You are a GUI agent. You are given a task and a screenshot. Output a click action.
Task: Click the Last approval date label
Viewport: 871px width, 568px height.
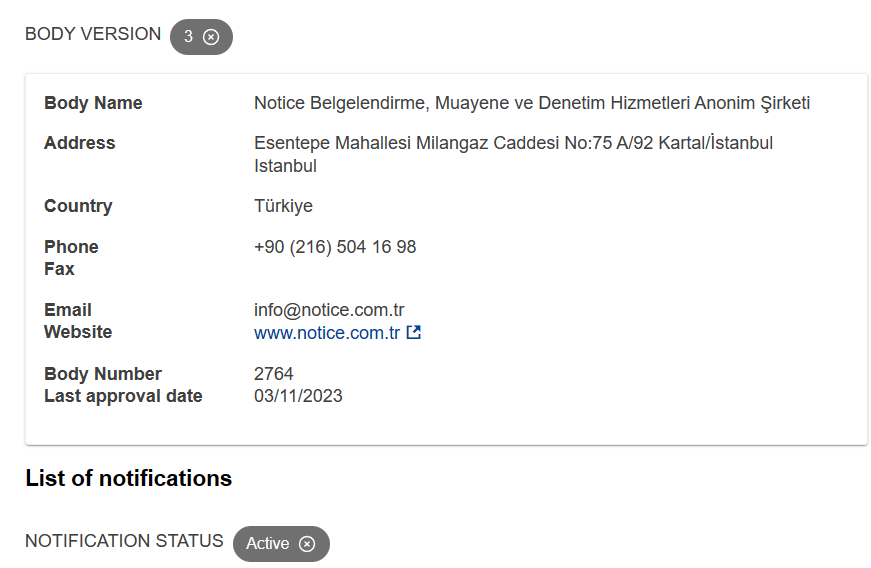pyautogui.click(x=123, y=396)
